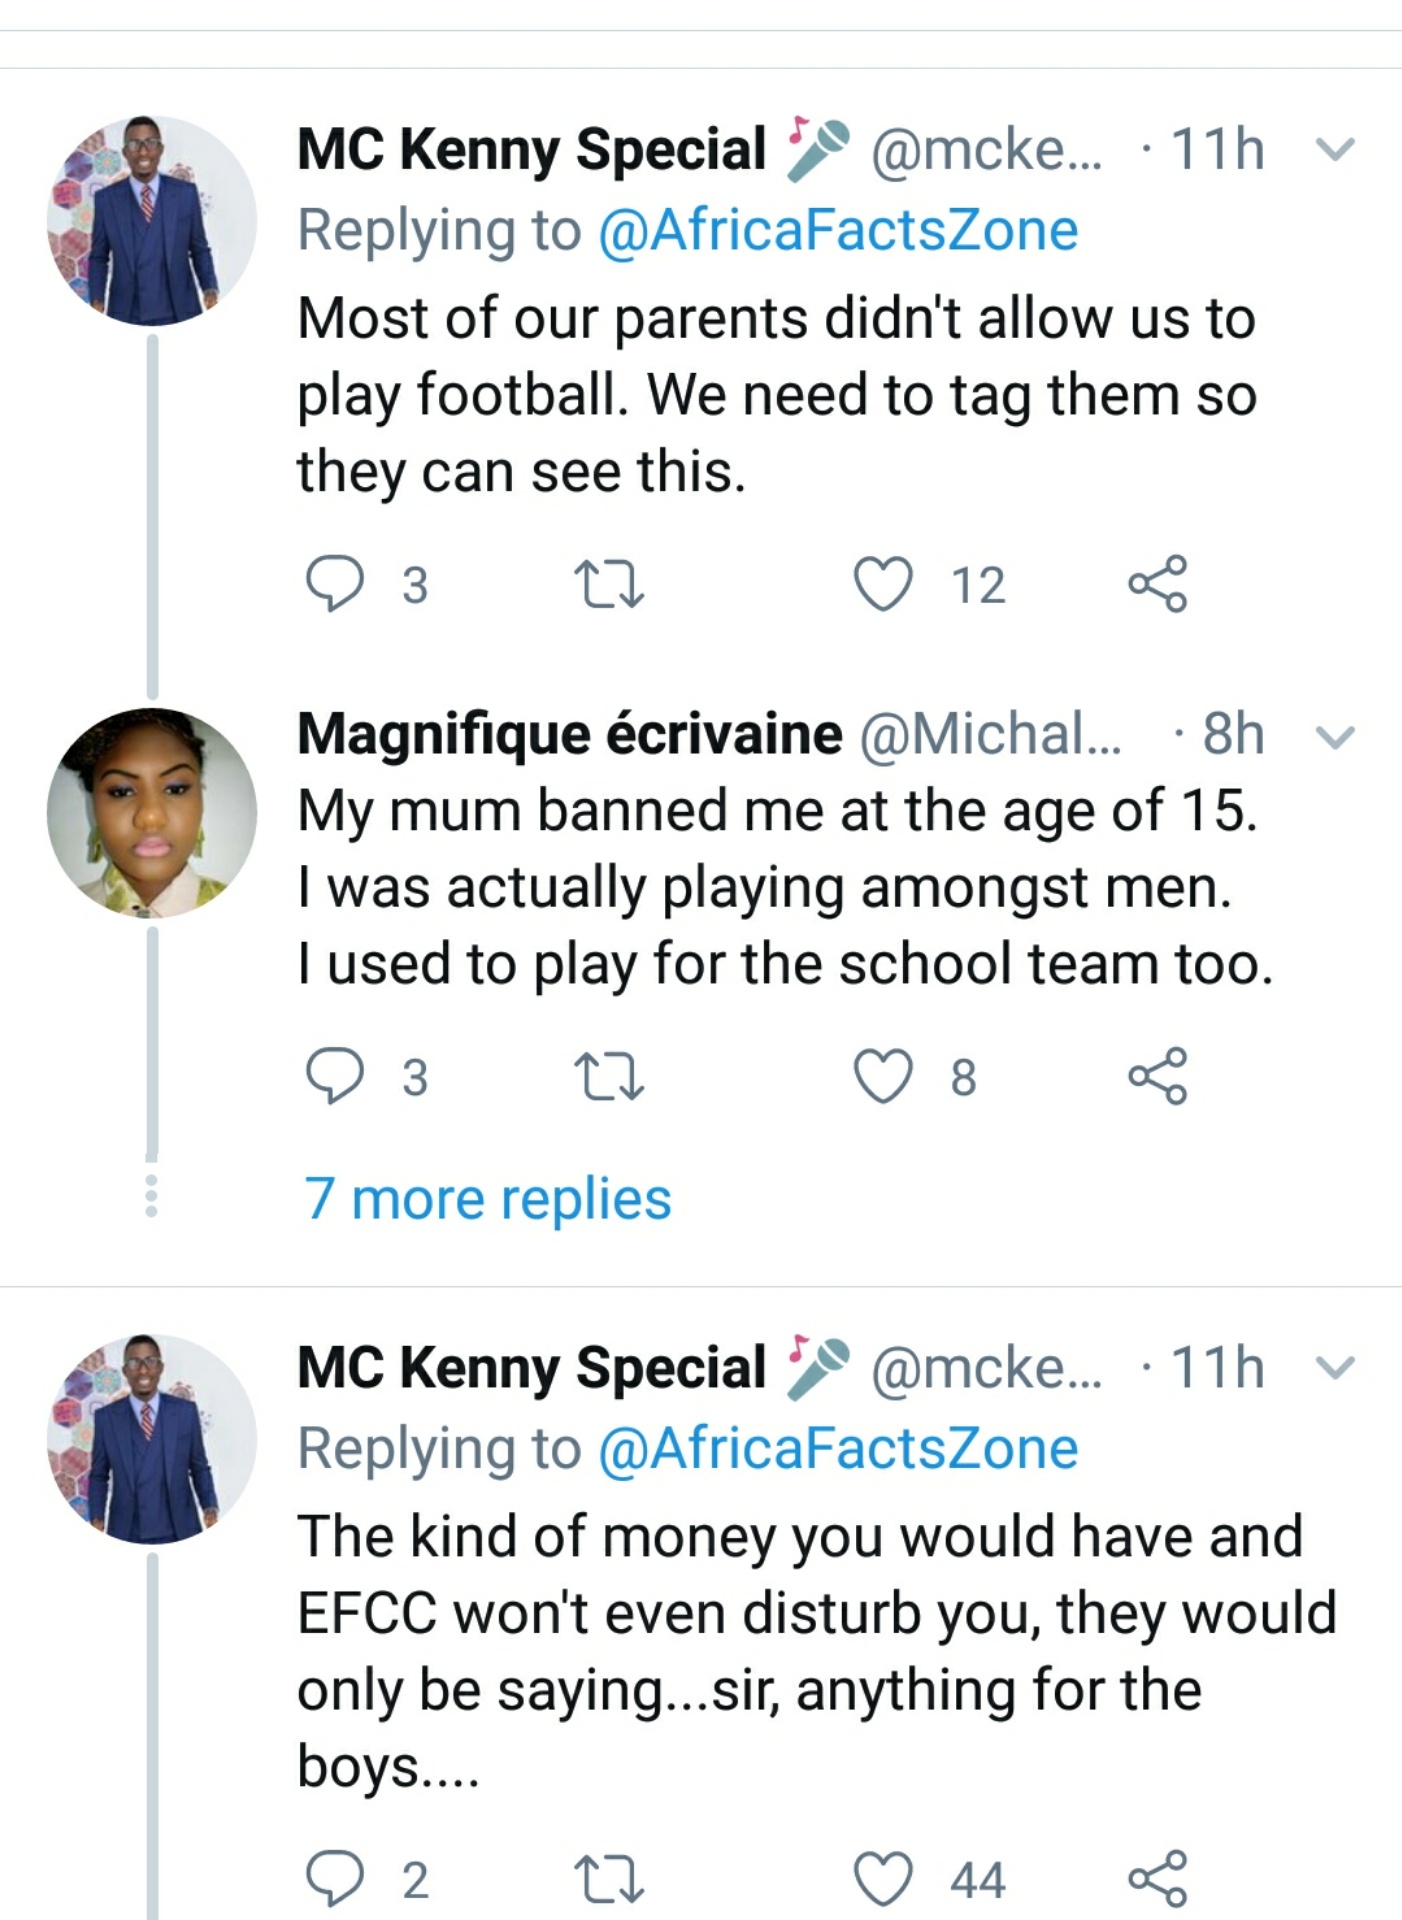This screenshot has height=1920, width=1402.
Task: Retweet Magnifique écrivaine's tweet
Action: click(608, 1076)
